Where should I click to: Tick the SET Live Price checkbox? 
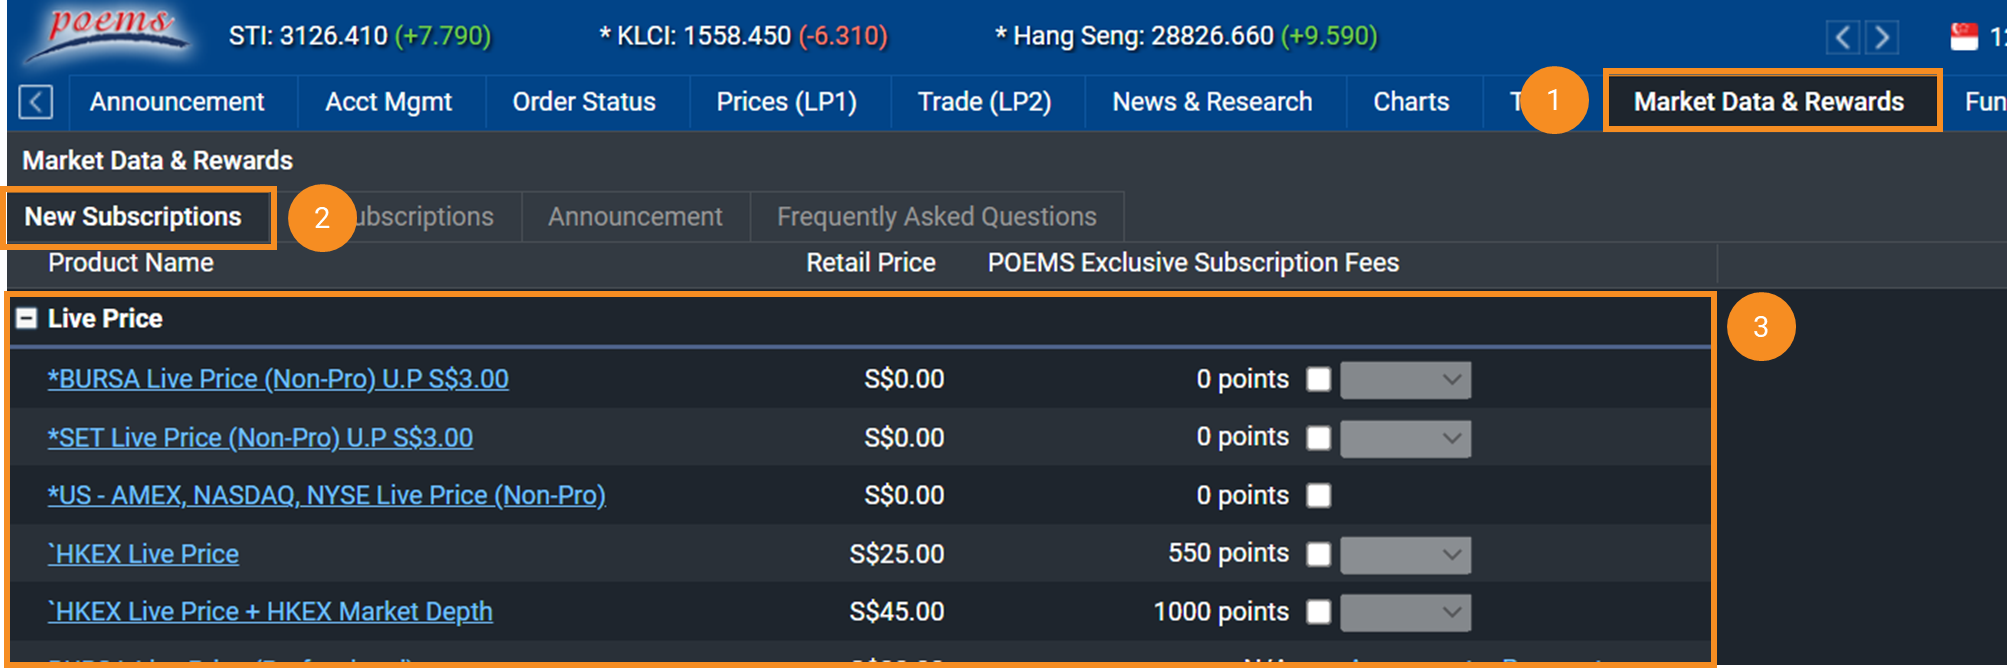click(1319, 438)
